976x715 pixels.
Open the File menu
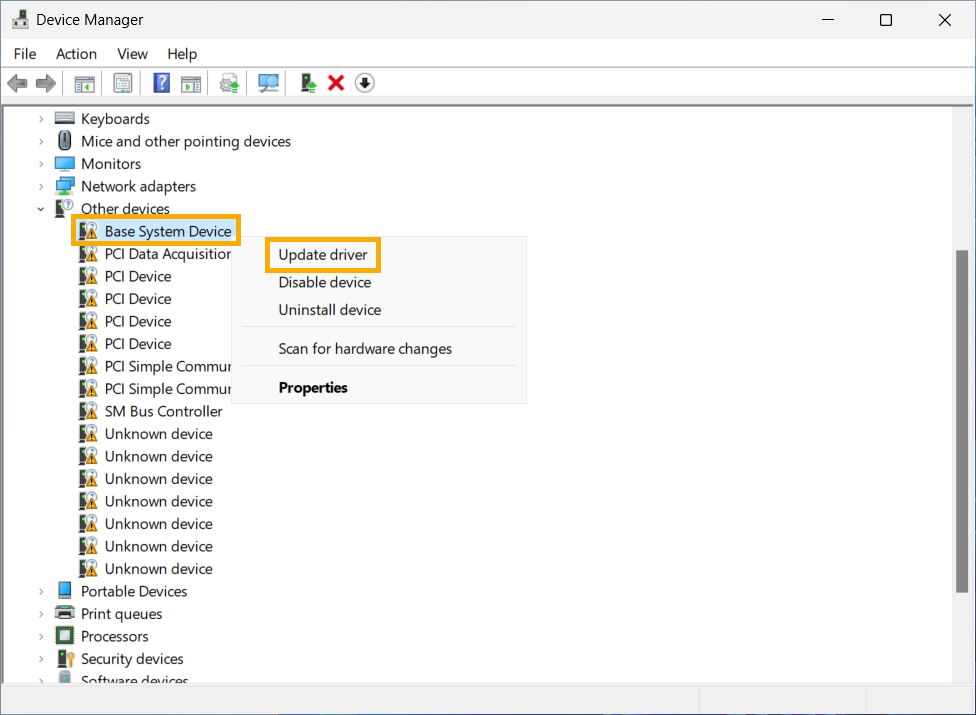(25, 54)
